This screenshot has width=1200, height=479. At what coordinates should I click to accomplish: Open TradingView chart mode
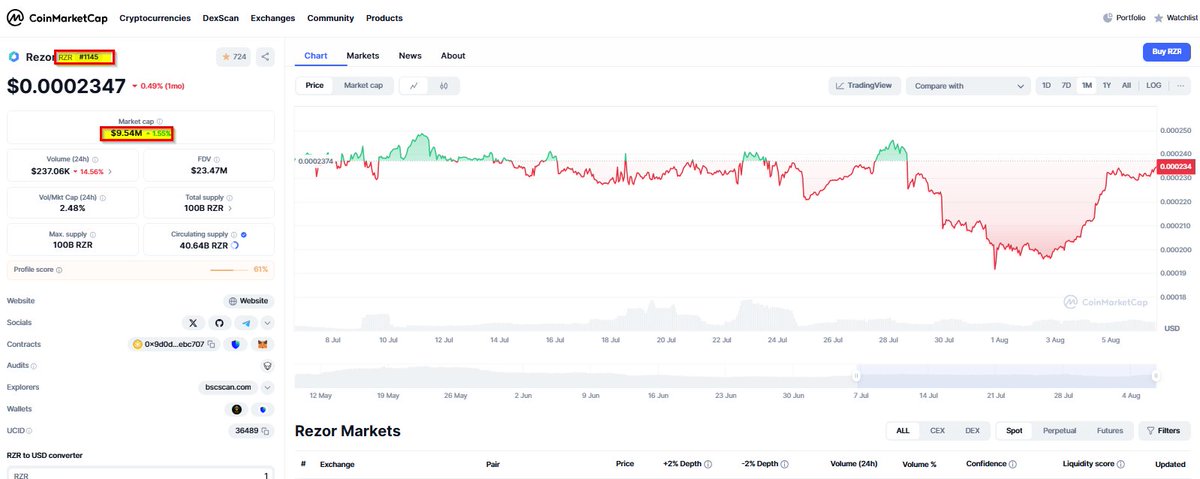click(865, 86)
